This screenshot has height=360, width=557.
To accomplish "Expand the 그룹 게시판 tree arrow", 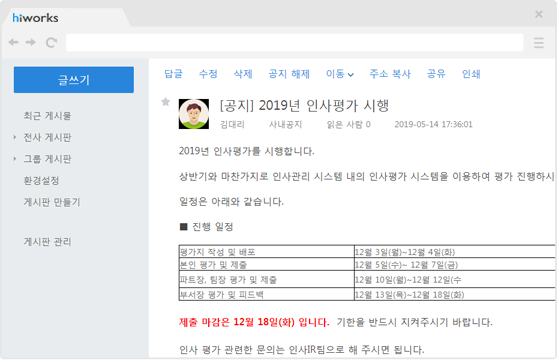I will pos(15,158).
